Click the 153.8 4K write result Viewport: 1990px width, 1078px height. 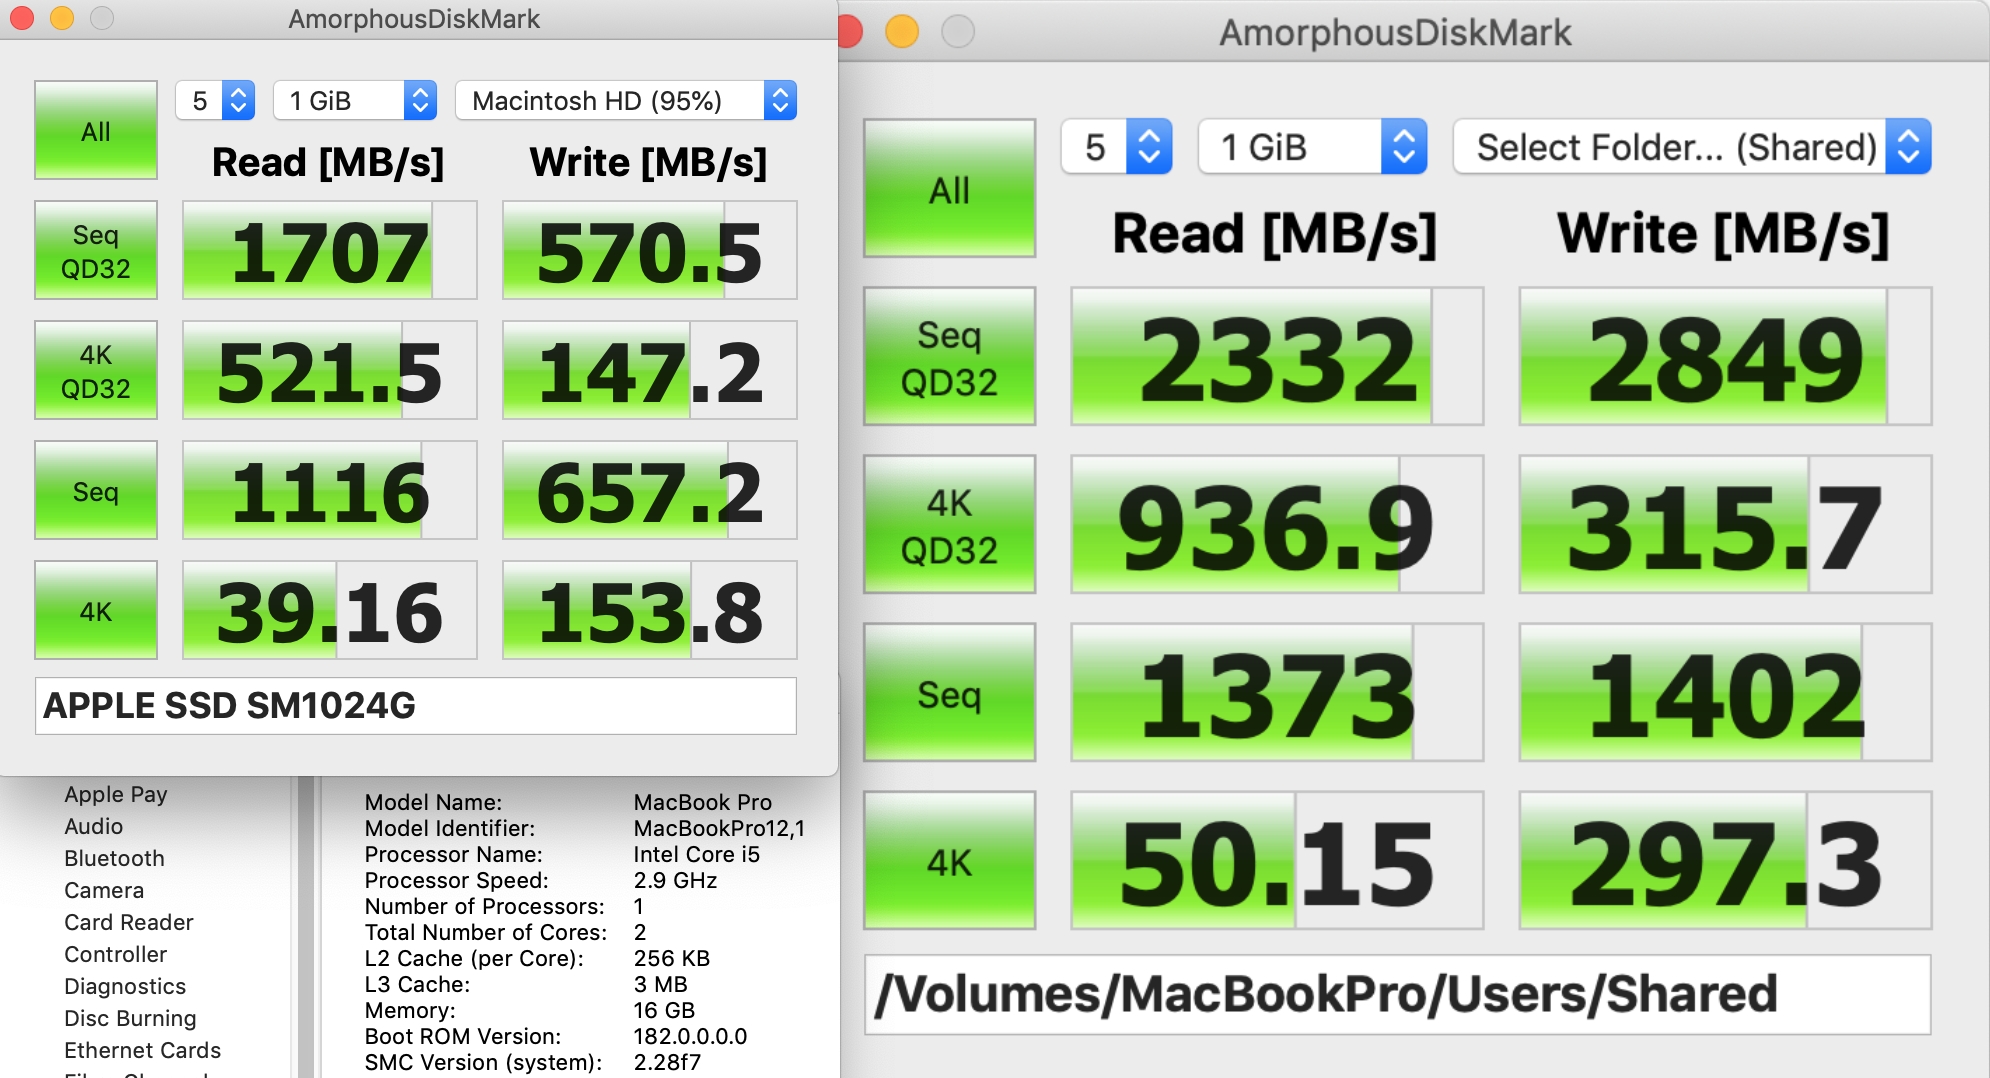(650, 610)
